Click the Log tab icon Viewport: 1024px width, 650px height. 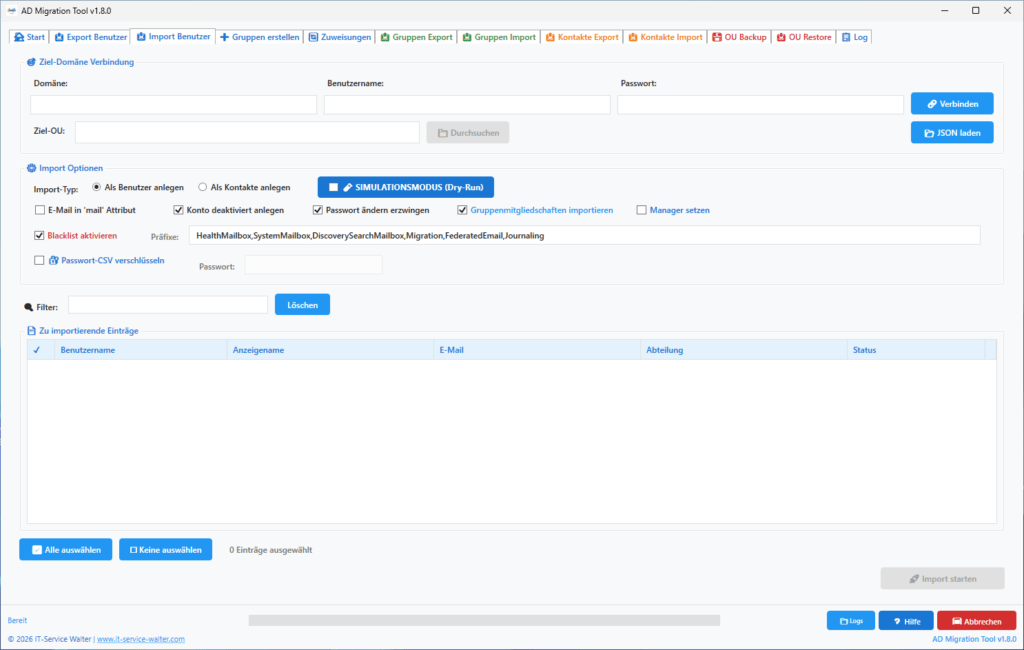pos(846,37)
